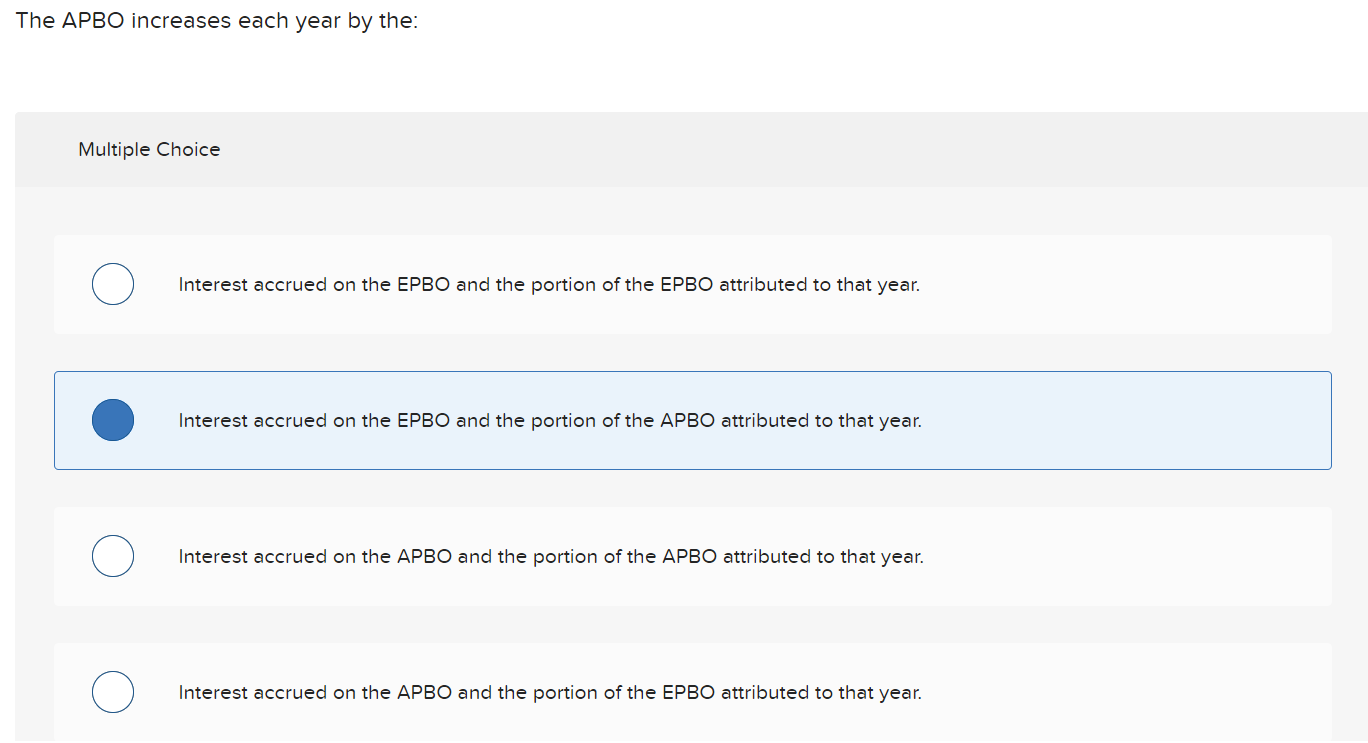
Task: Click the first answer option row
Action: 692,284
